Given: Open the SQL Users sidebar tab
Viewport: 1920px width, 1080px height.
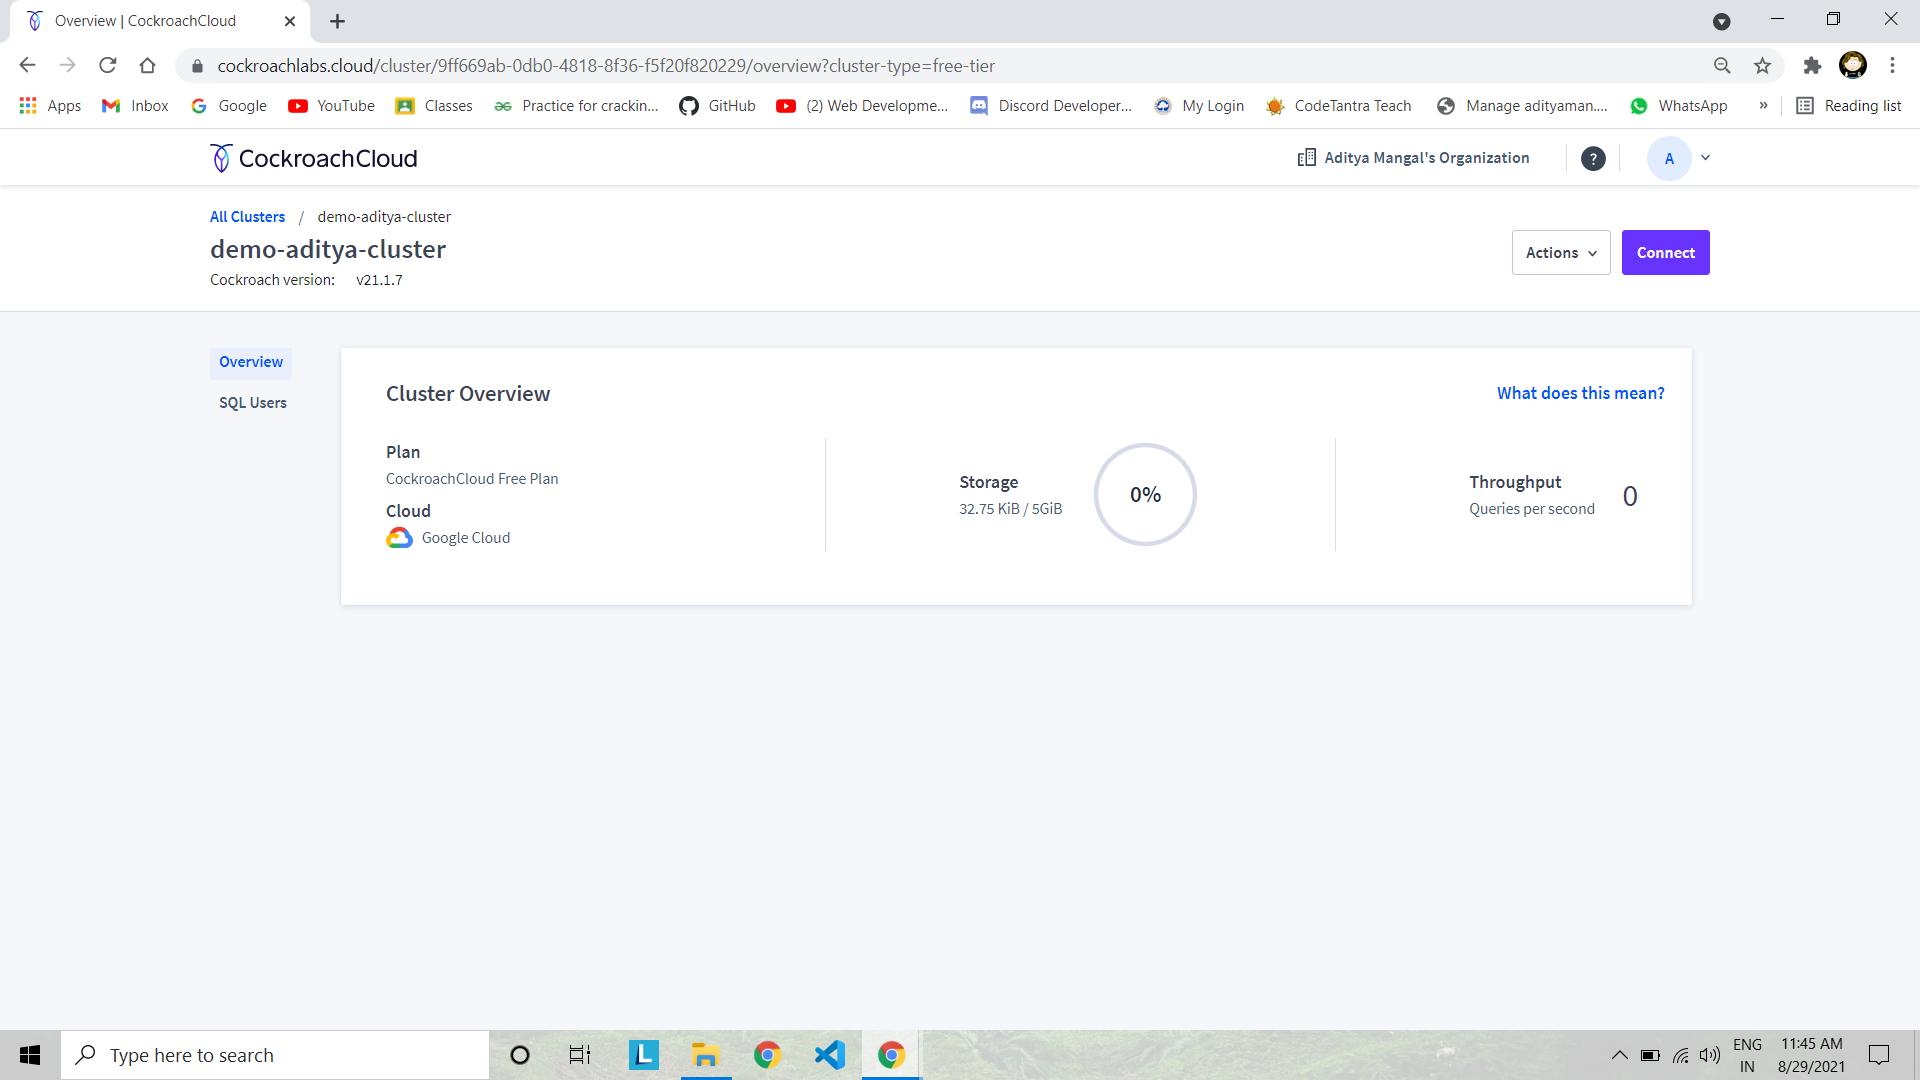Looking at the screenshot, I should (253, 403).
